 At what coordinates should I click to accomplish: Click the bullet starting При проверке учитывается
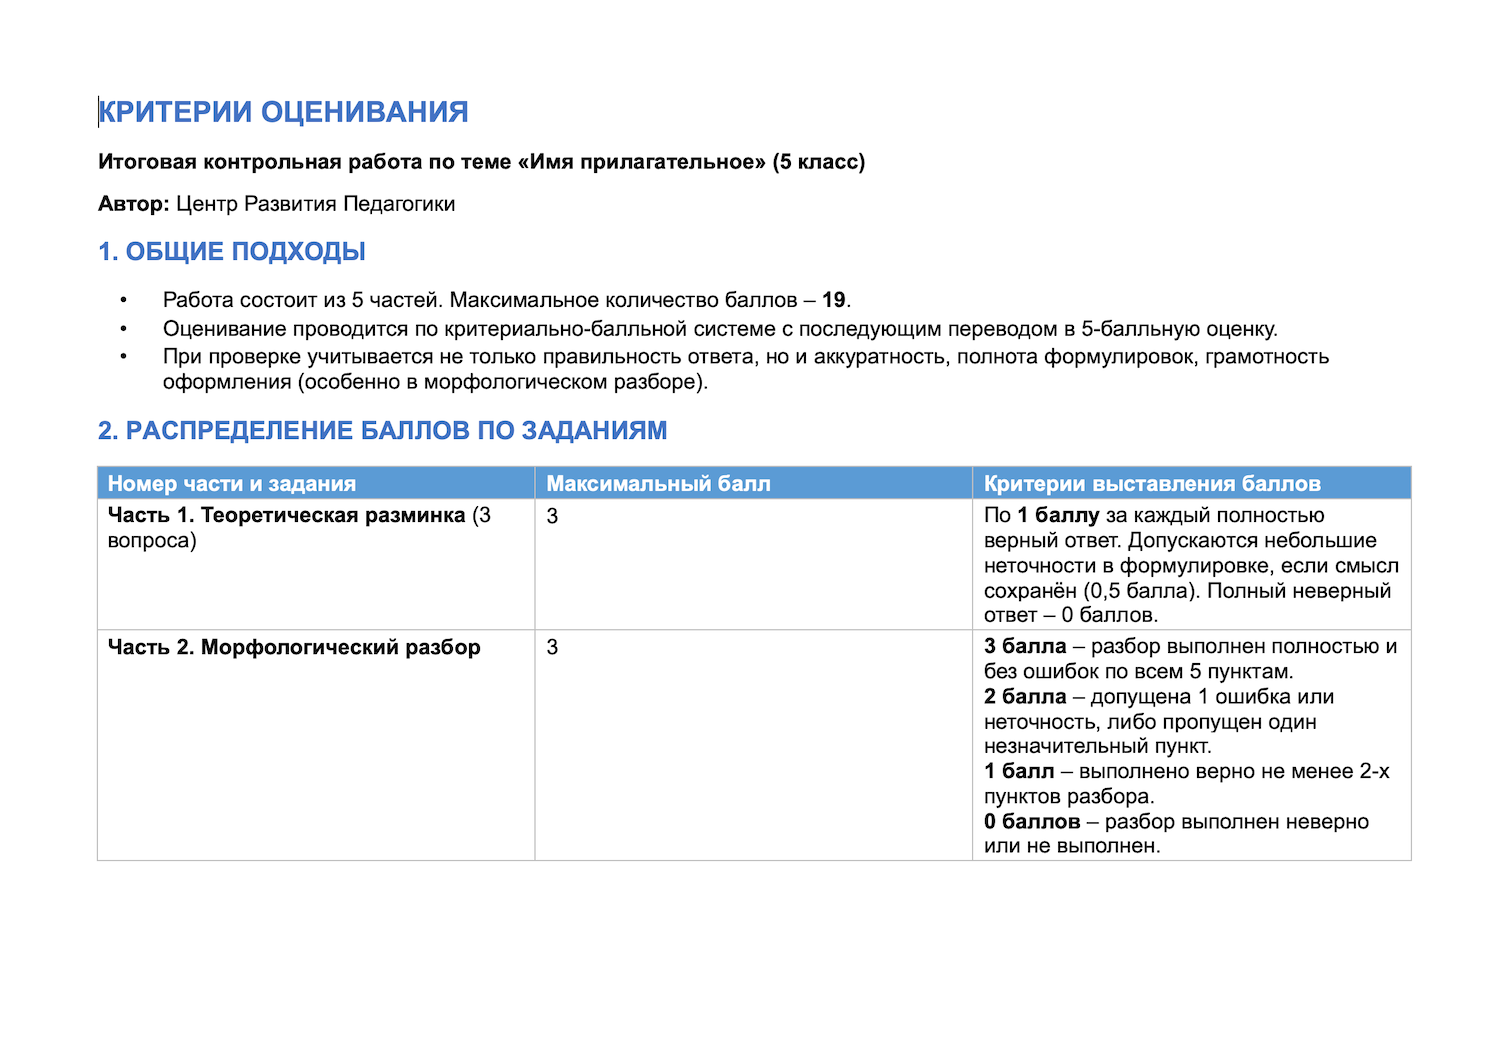point(746,369)
